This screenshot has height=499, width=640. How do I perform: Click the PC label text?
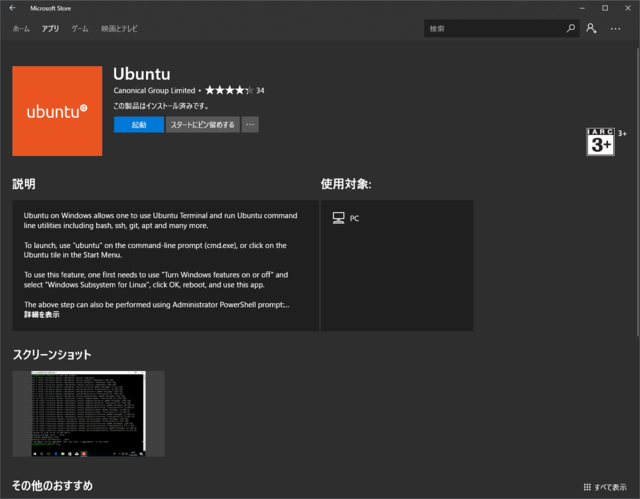click(354, 218)
